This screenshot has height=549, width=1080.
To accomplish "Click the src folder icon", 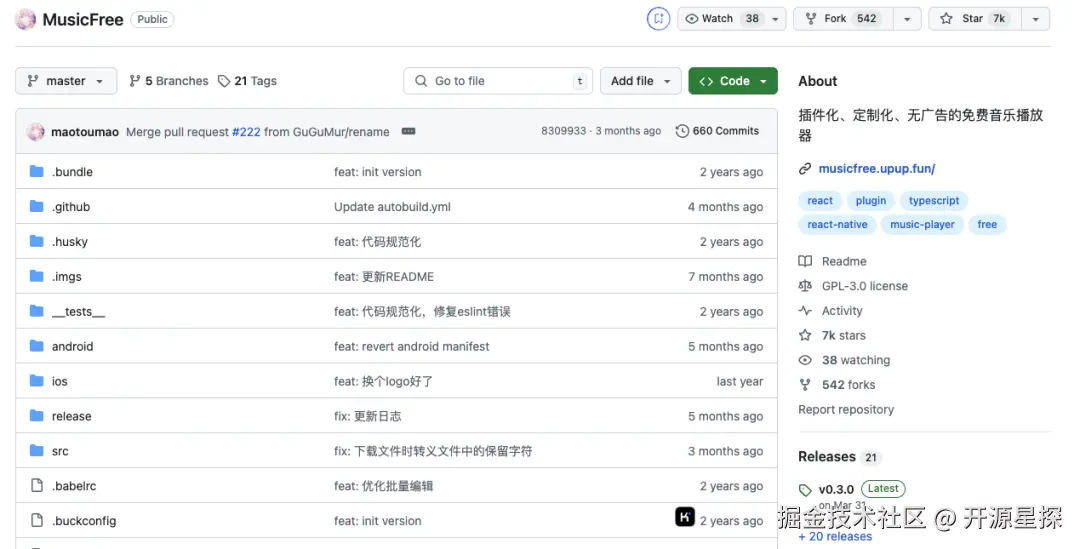I will click(x=37, y=451).
